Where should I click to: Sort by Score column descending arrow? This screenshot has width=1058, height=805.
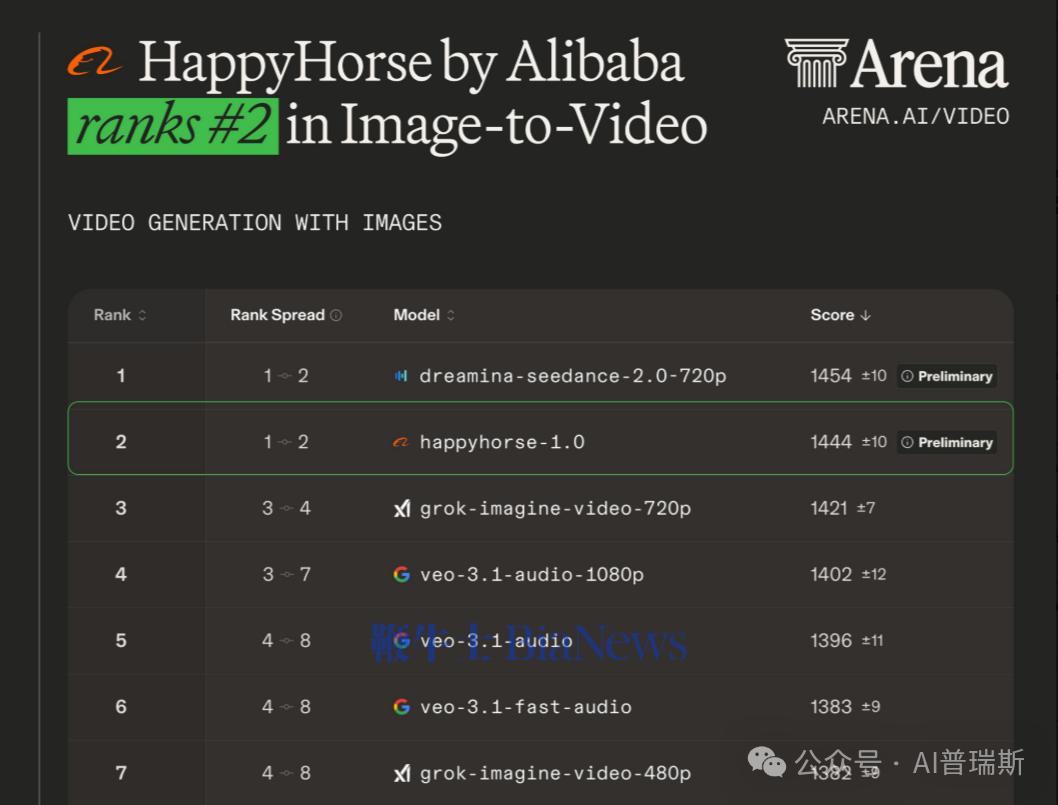tap(865, 315)
